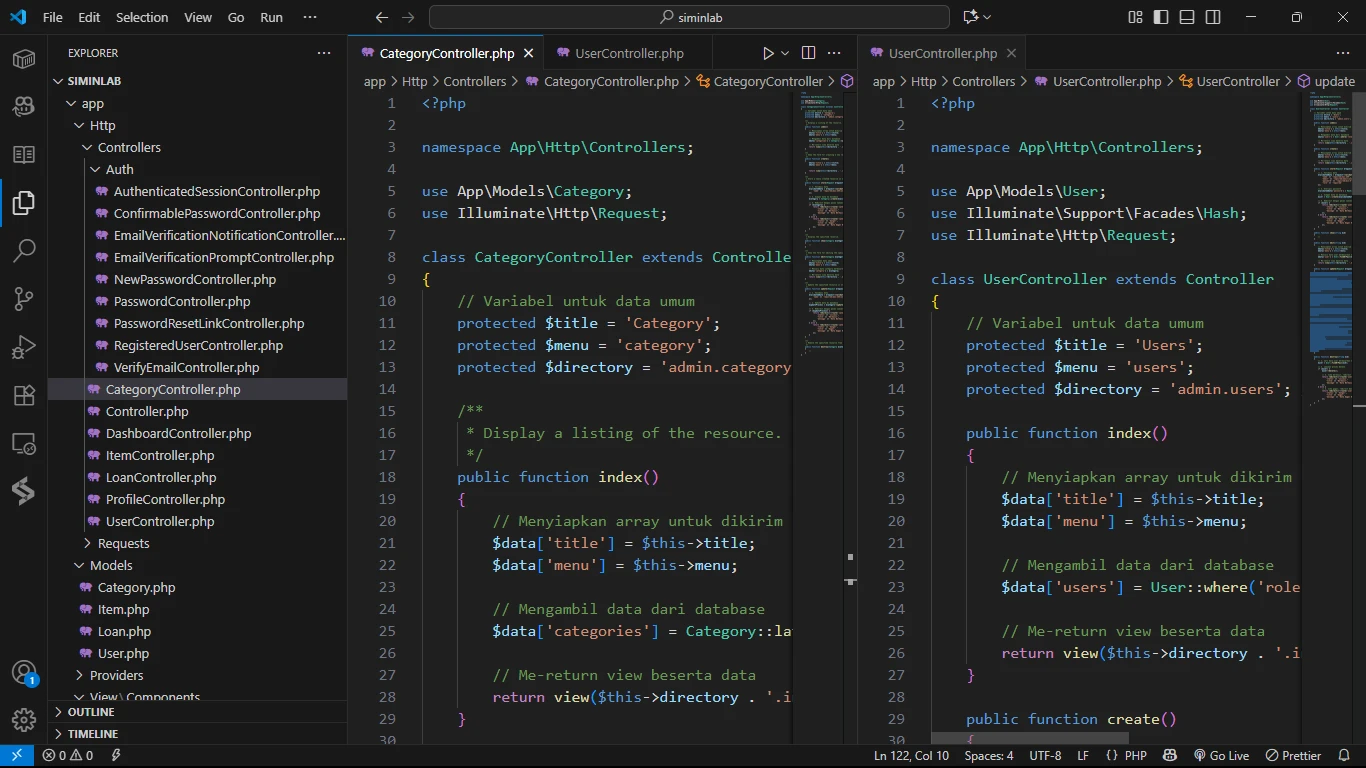Switch to the left UserController.php tab
The height and width of the screenshot is (768, 1366).
click(629, 53)
